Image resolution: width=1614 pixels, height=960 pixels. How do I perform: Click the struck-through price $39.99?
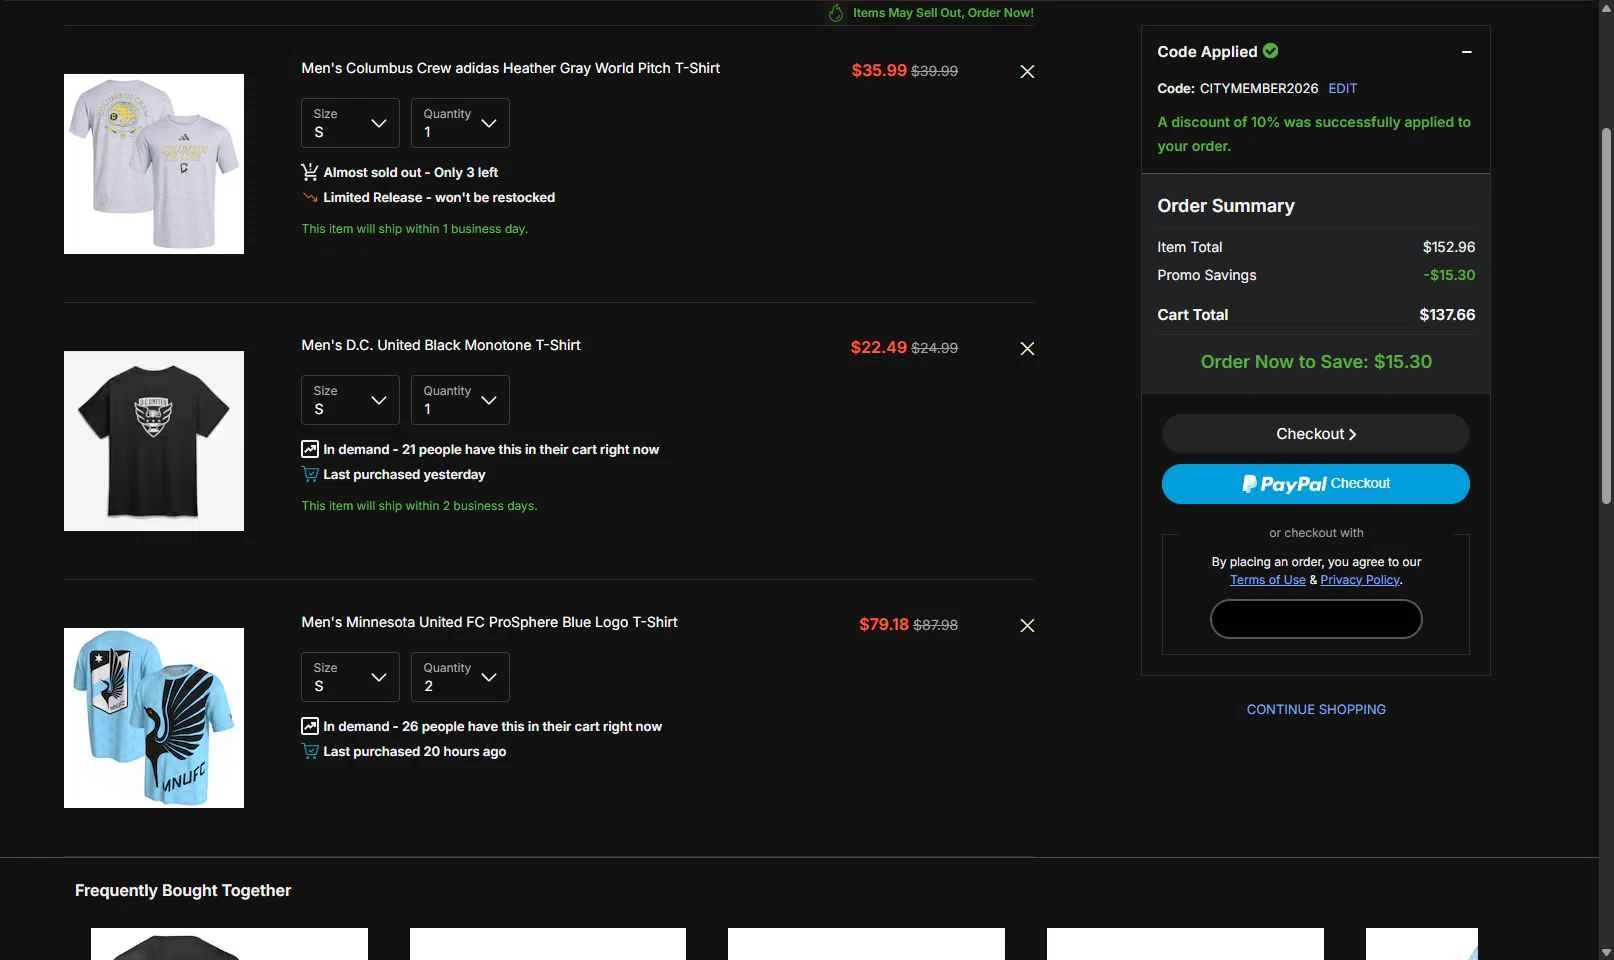point(935,71)
